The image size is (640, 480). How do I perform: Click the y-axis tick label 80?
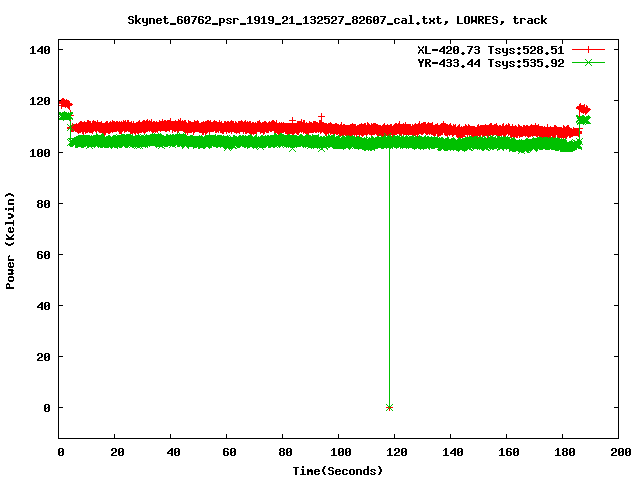43,203
